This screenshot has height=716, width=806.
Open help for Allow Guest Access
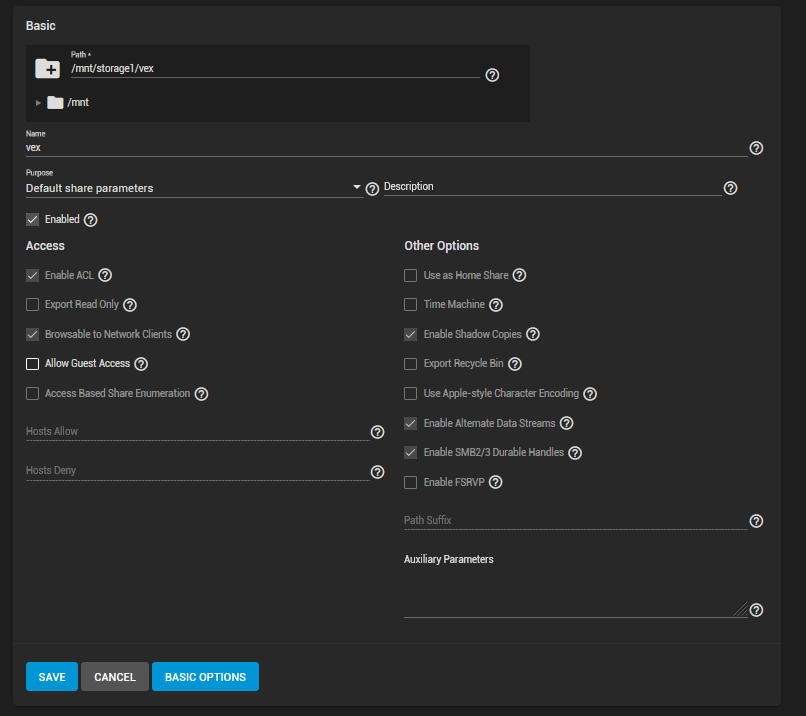coord(141,364)
